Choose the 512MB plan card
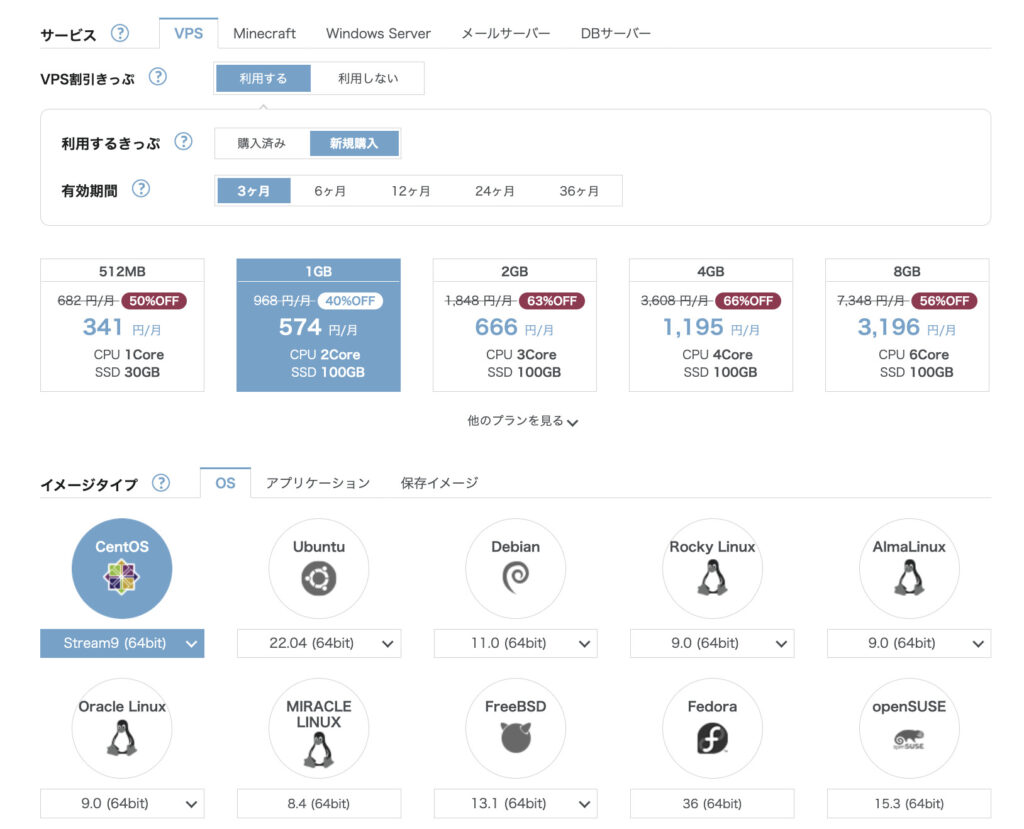Screen dimensions: 1024x829 (x=122, y=325)
